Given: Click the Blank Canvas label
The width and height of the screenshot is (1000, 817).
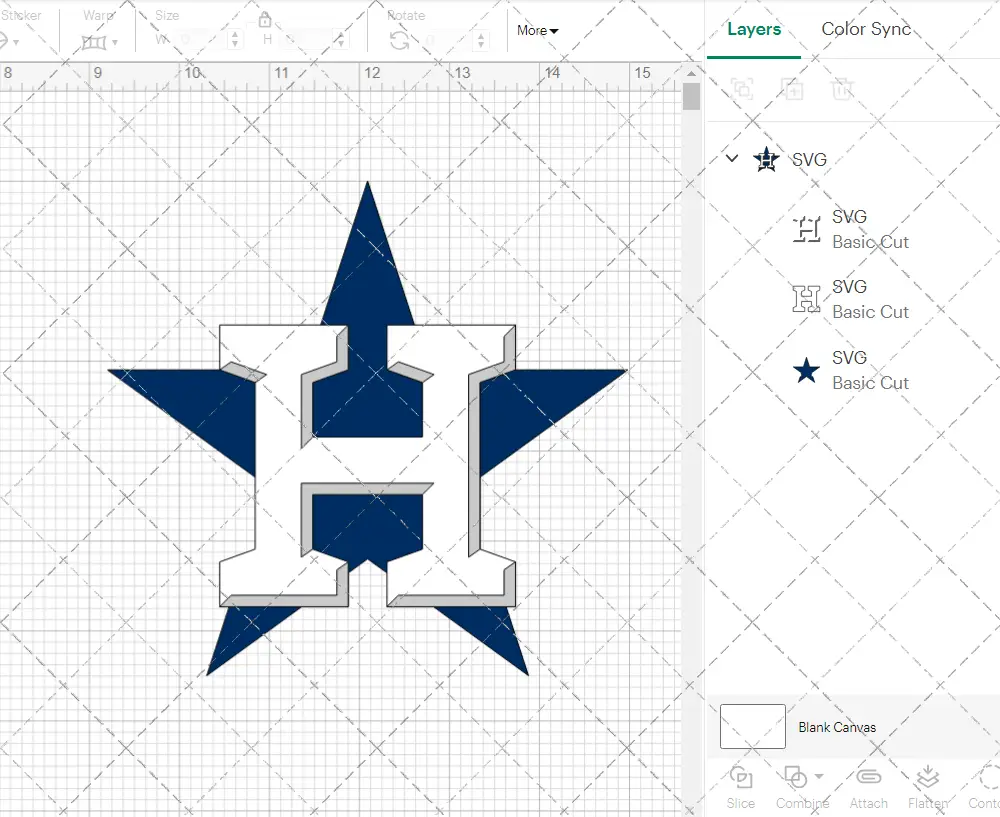Looking at the screenshot, I should click(x=837, y=727).
